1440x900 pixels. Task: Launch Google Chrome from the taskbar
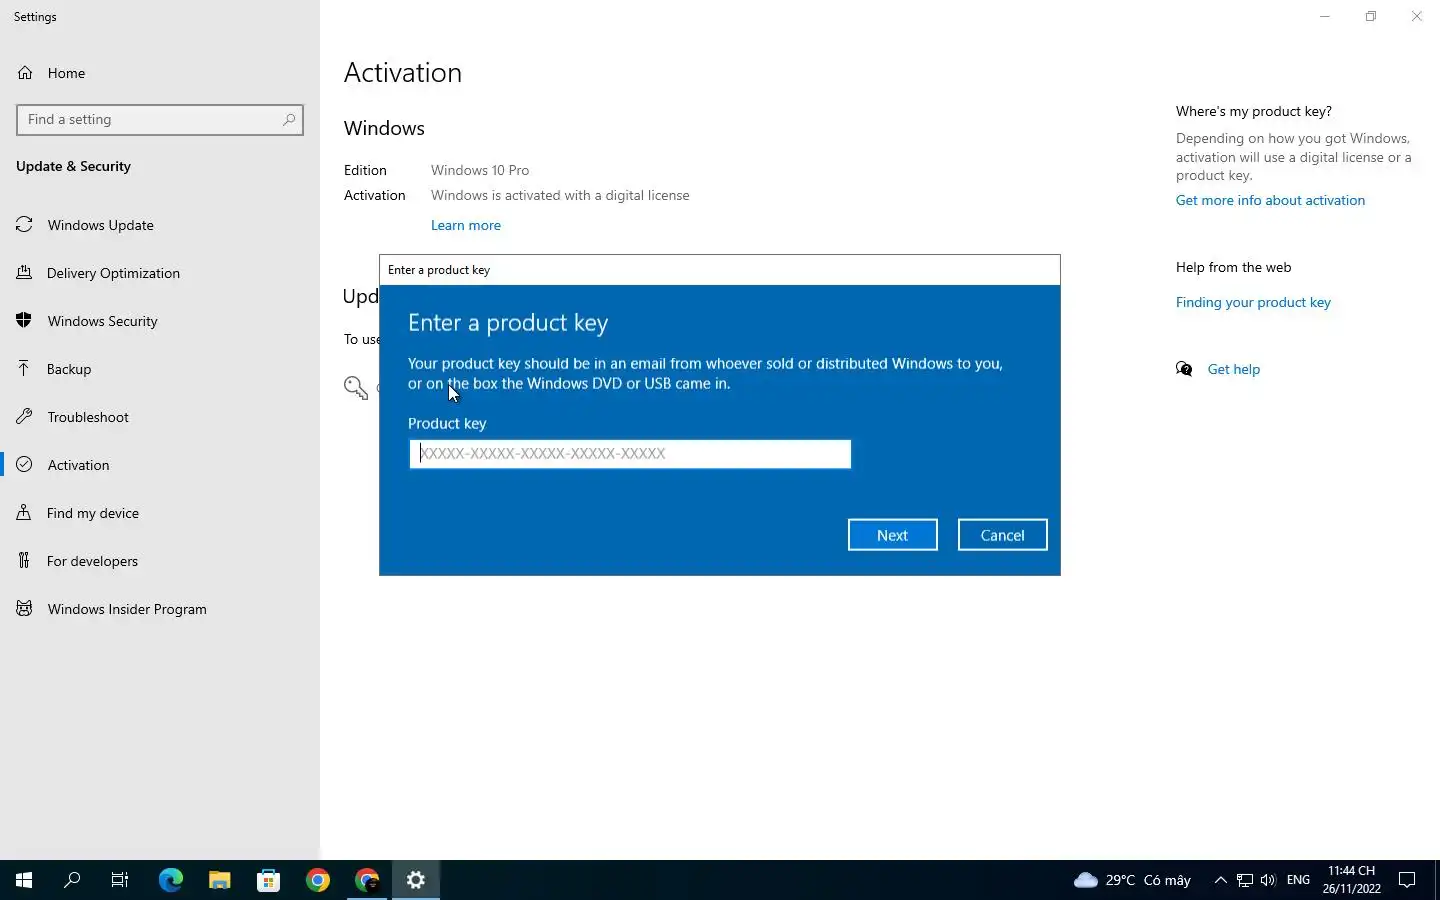[318, 880]
